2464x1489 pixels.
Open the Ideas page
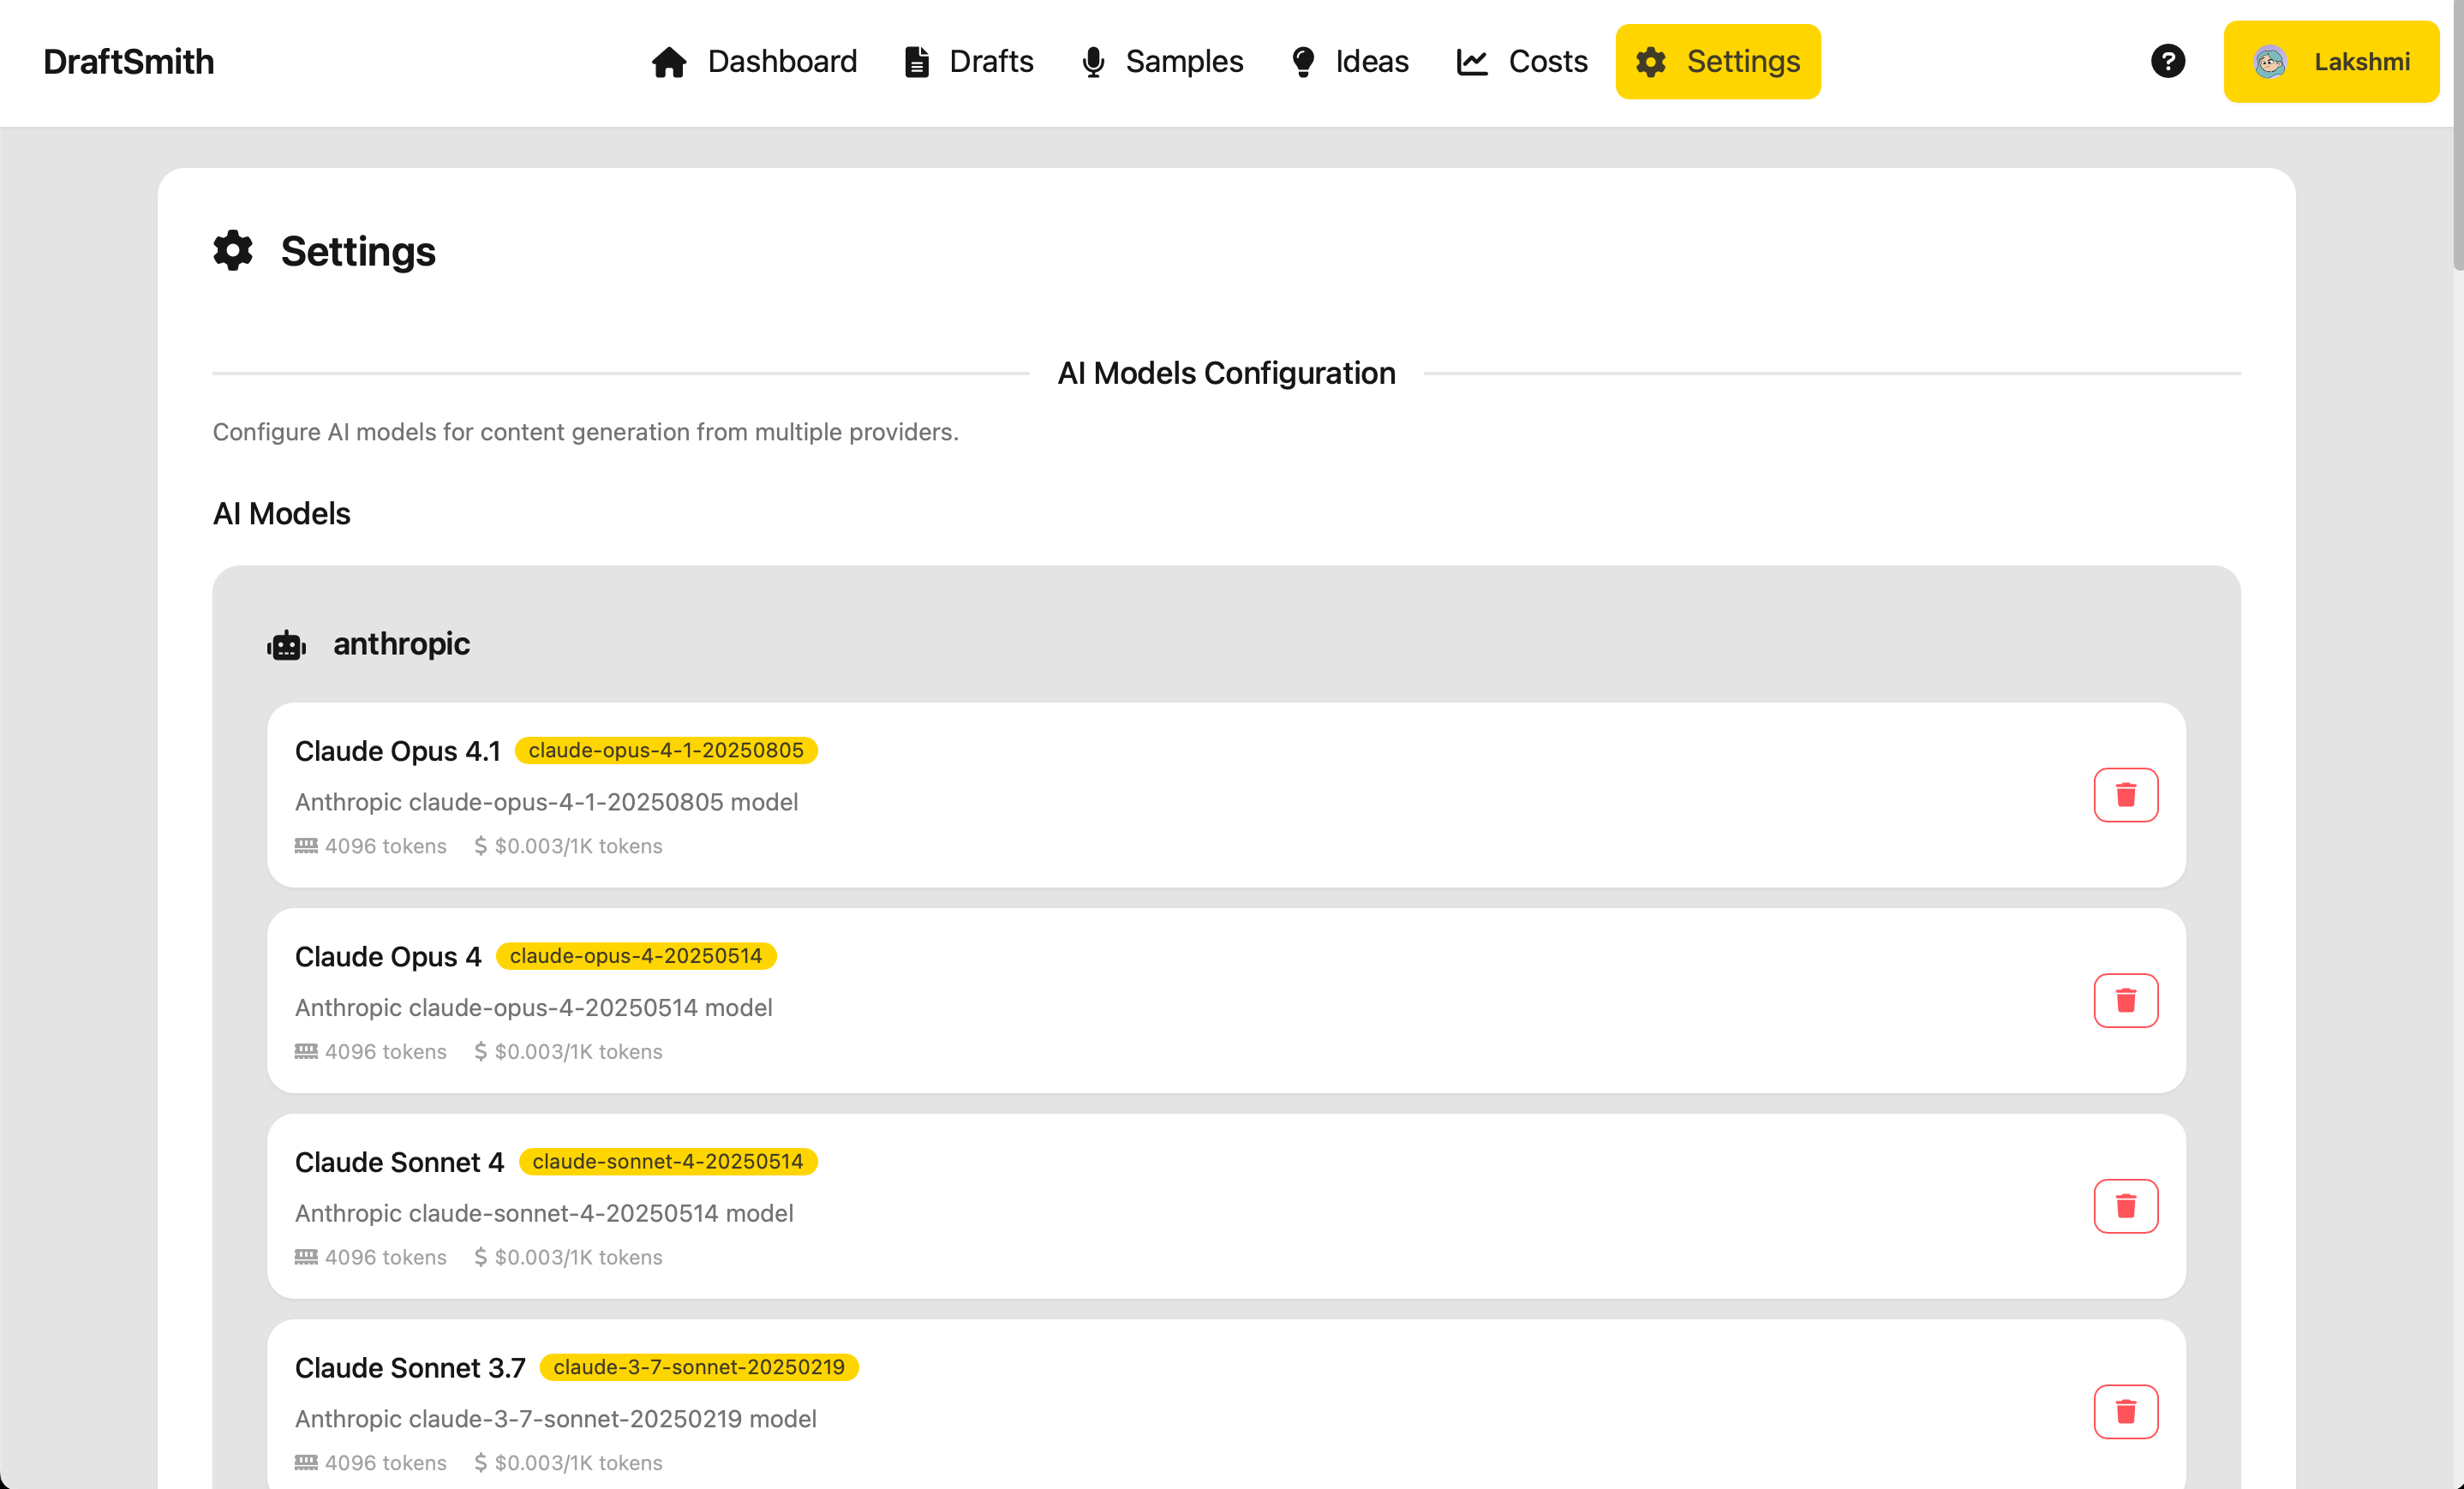(x=1349, y=62)
